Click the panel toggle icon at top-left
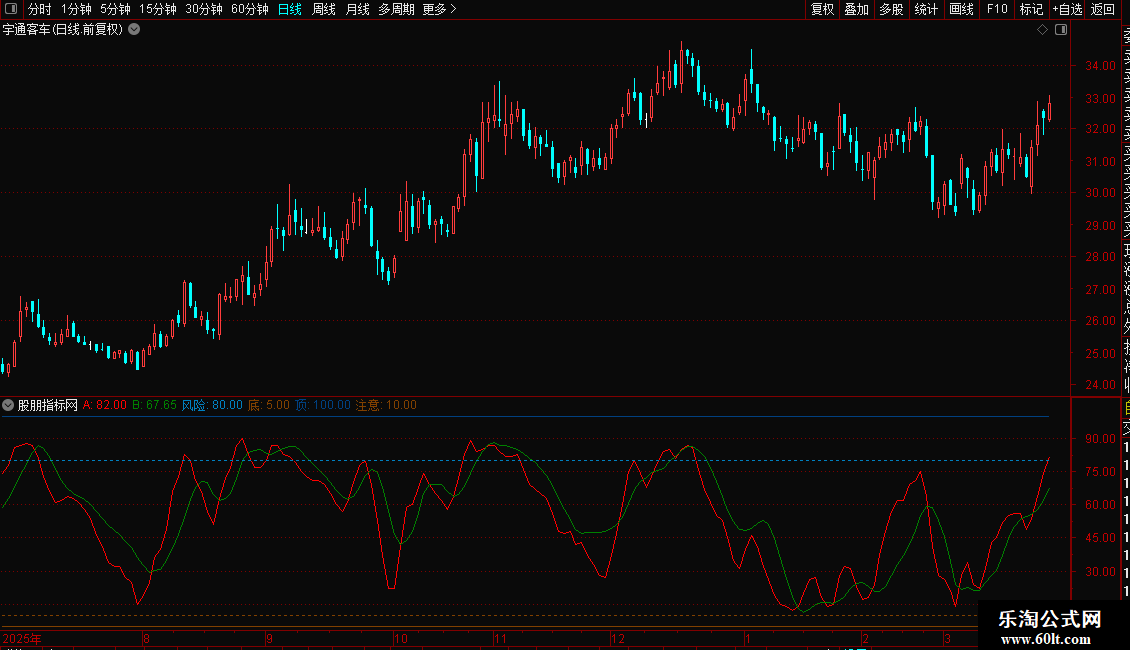Viewport: 1130px width, 650px height. click(10, 9)
